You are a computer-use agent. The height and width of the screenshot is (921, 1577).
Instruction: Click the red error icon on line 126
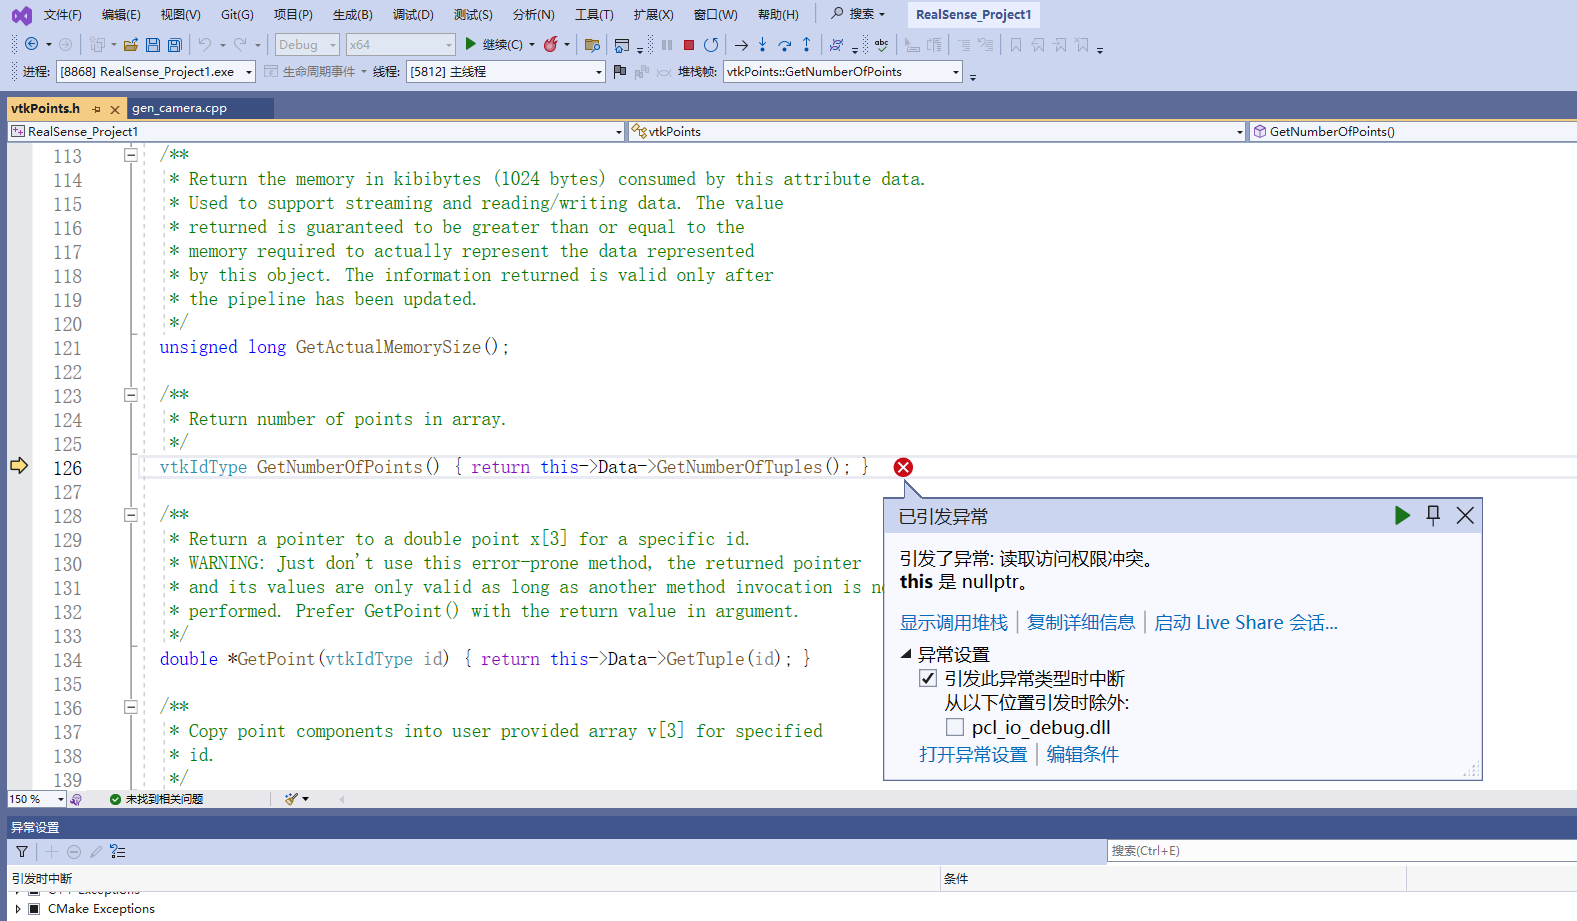tap(903, 467)
